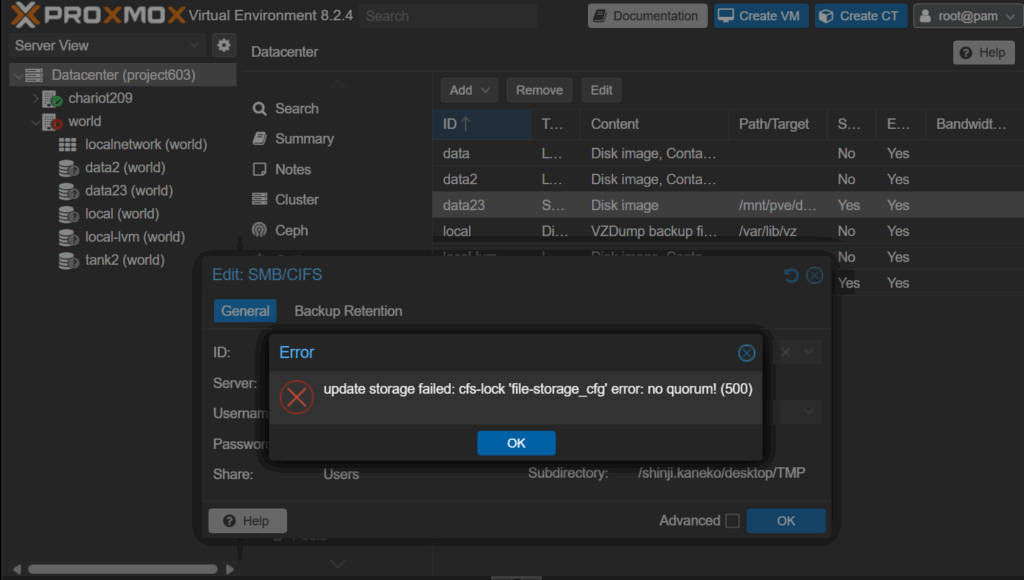Open the Add storage dropdown

469,90
